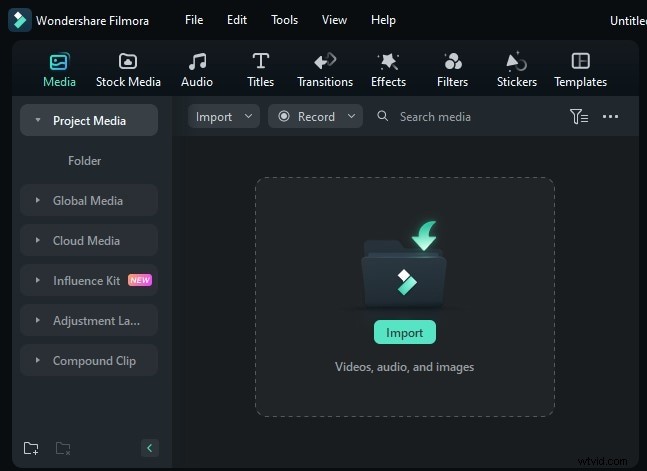Open the View menu
The image size is (647, 471).
click(334, 20)
